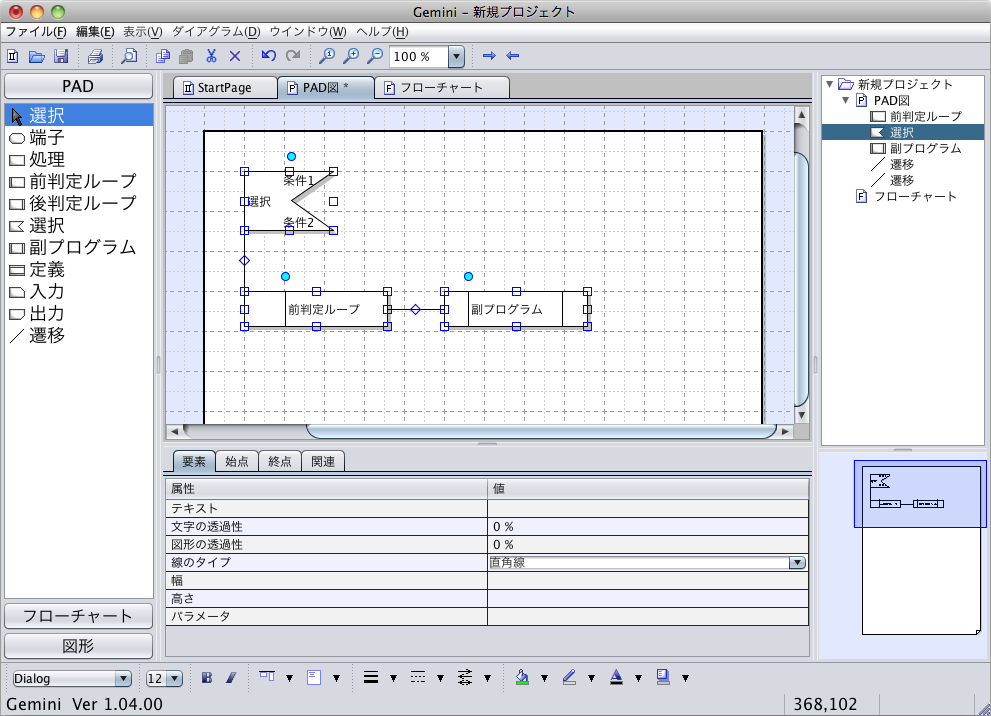Open the shadow style dropdown arrow
991x716 pixels.
tap(685, 678)
